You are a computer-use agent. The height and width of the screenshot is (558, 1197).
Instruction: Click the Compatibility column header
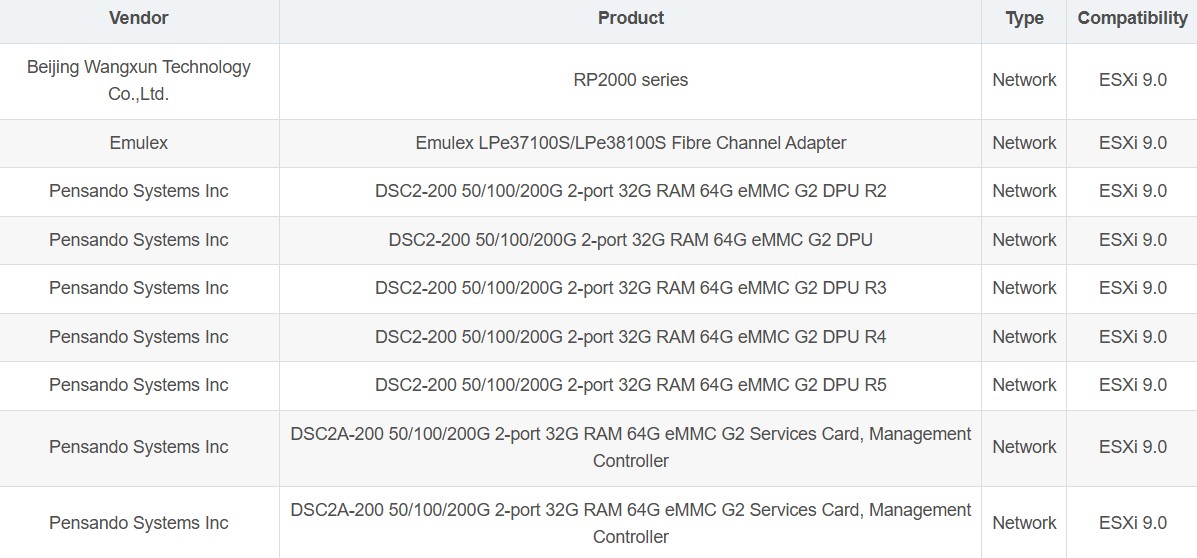1133,19
